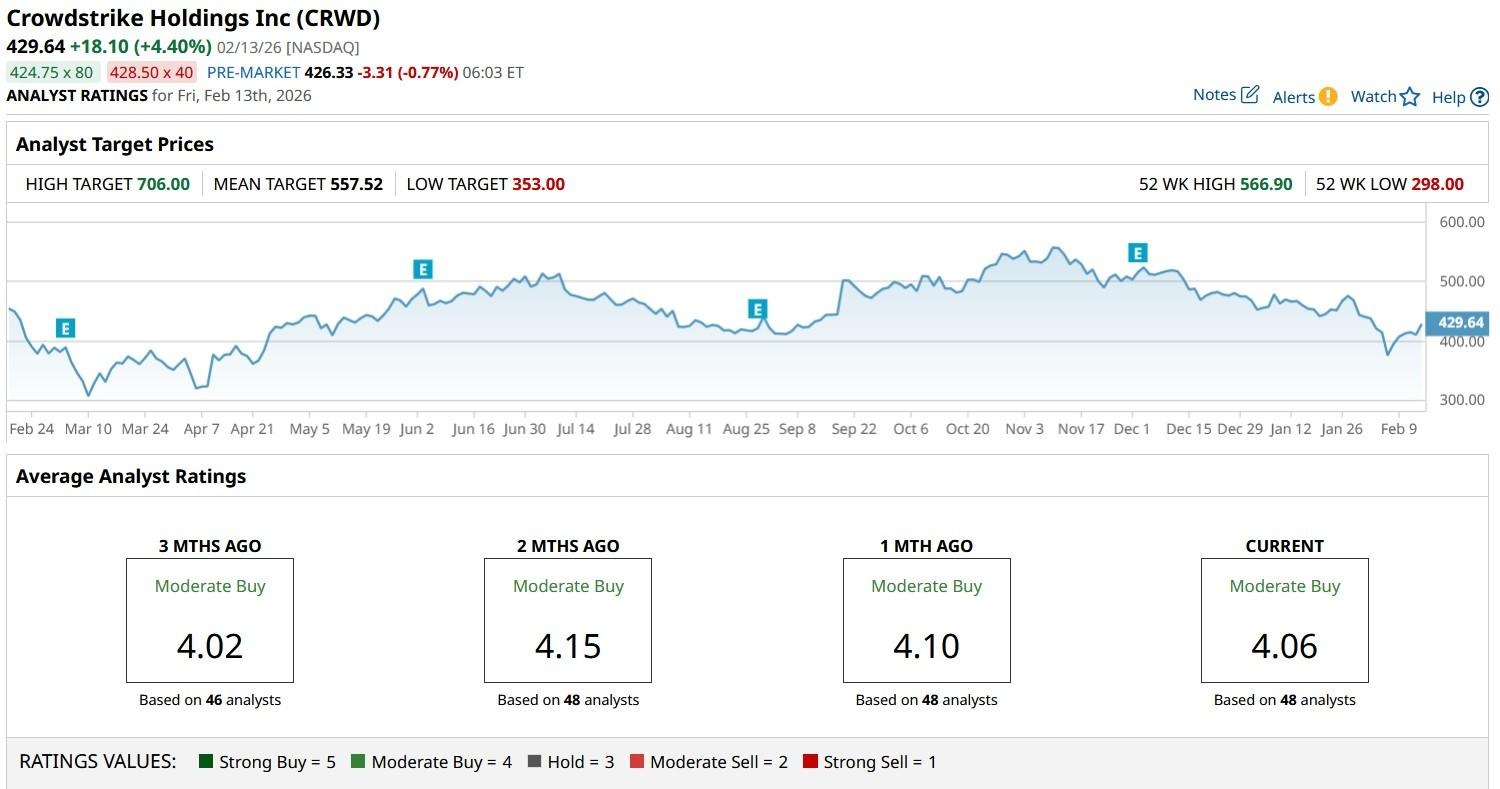This screenshot has height=789, width=1500.
Task: Click the dark green Strong Buy legend swatch
Action: click(207, 762)
